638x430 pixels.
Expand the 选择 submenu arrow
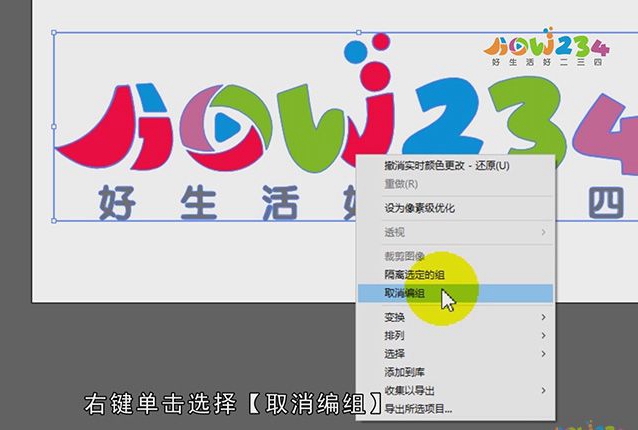tap(544, 354)
